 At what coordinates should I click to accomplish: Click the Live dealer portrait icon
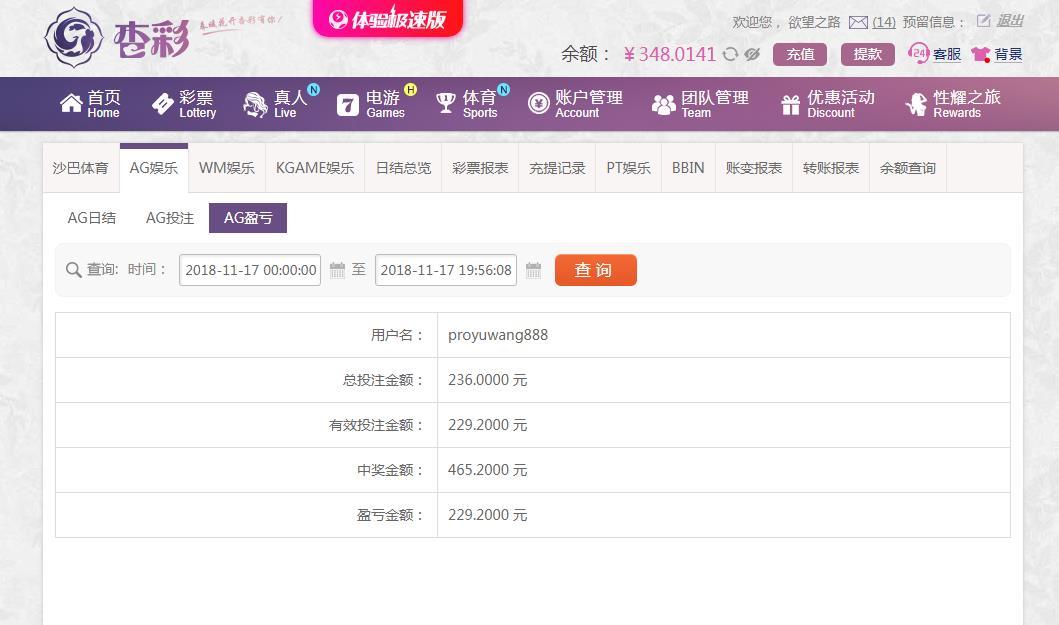tap(255, 105)
